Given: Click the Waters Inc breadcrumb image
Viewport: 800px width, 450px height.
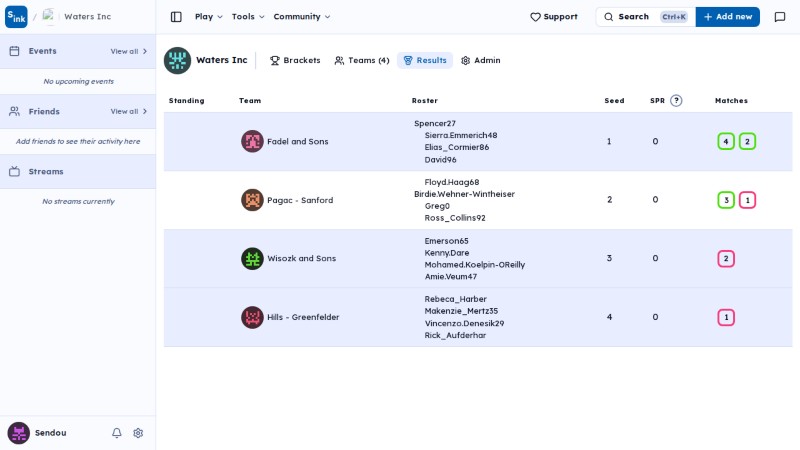Looking at the screenshot, I should 48,16.
